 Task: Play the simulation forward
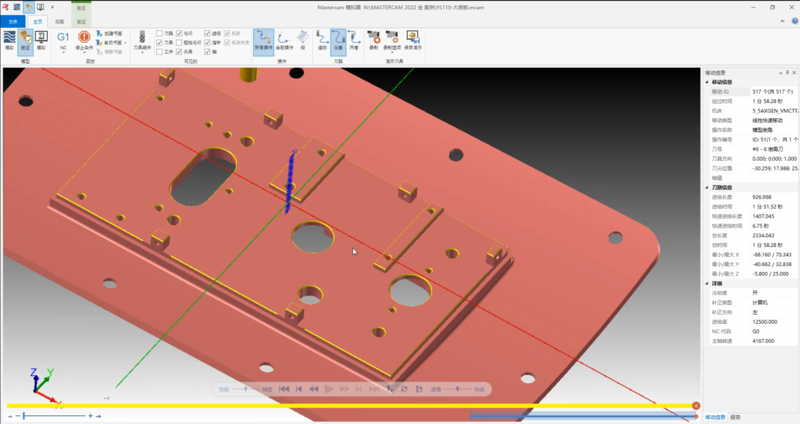329,389
